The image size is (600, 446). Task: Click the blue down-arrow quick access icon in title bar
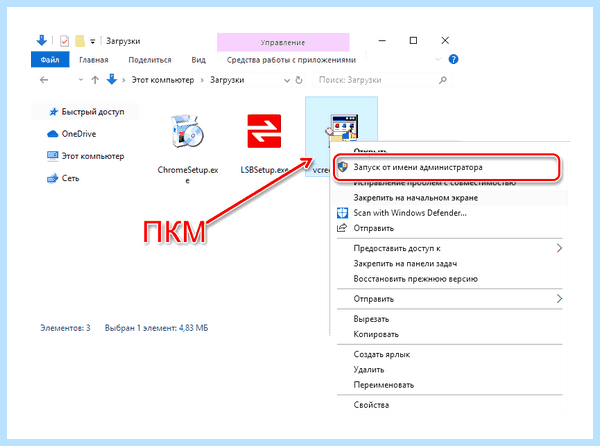pos(41,40)
